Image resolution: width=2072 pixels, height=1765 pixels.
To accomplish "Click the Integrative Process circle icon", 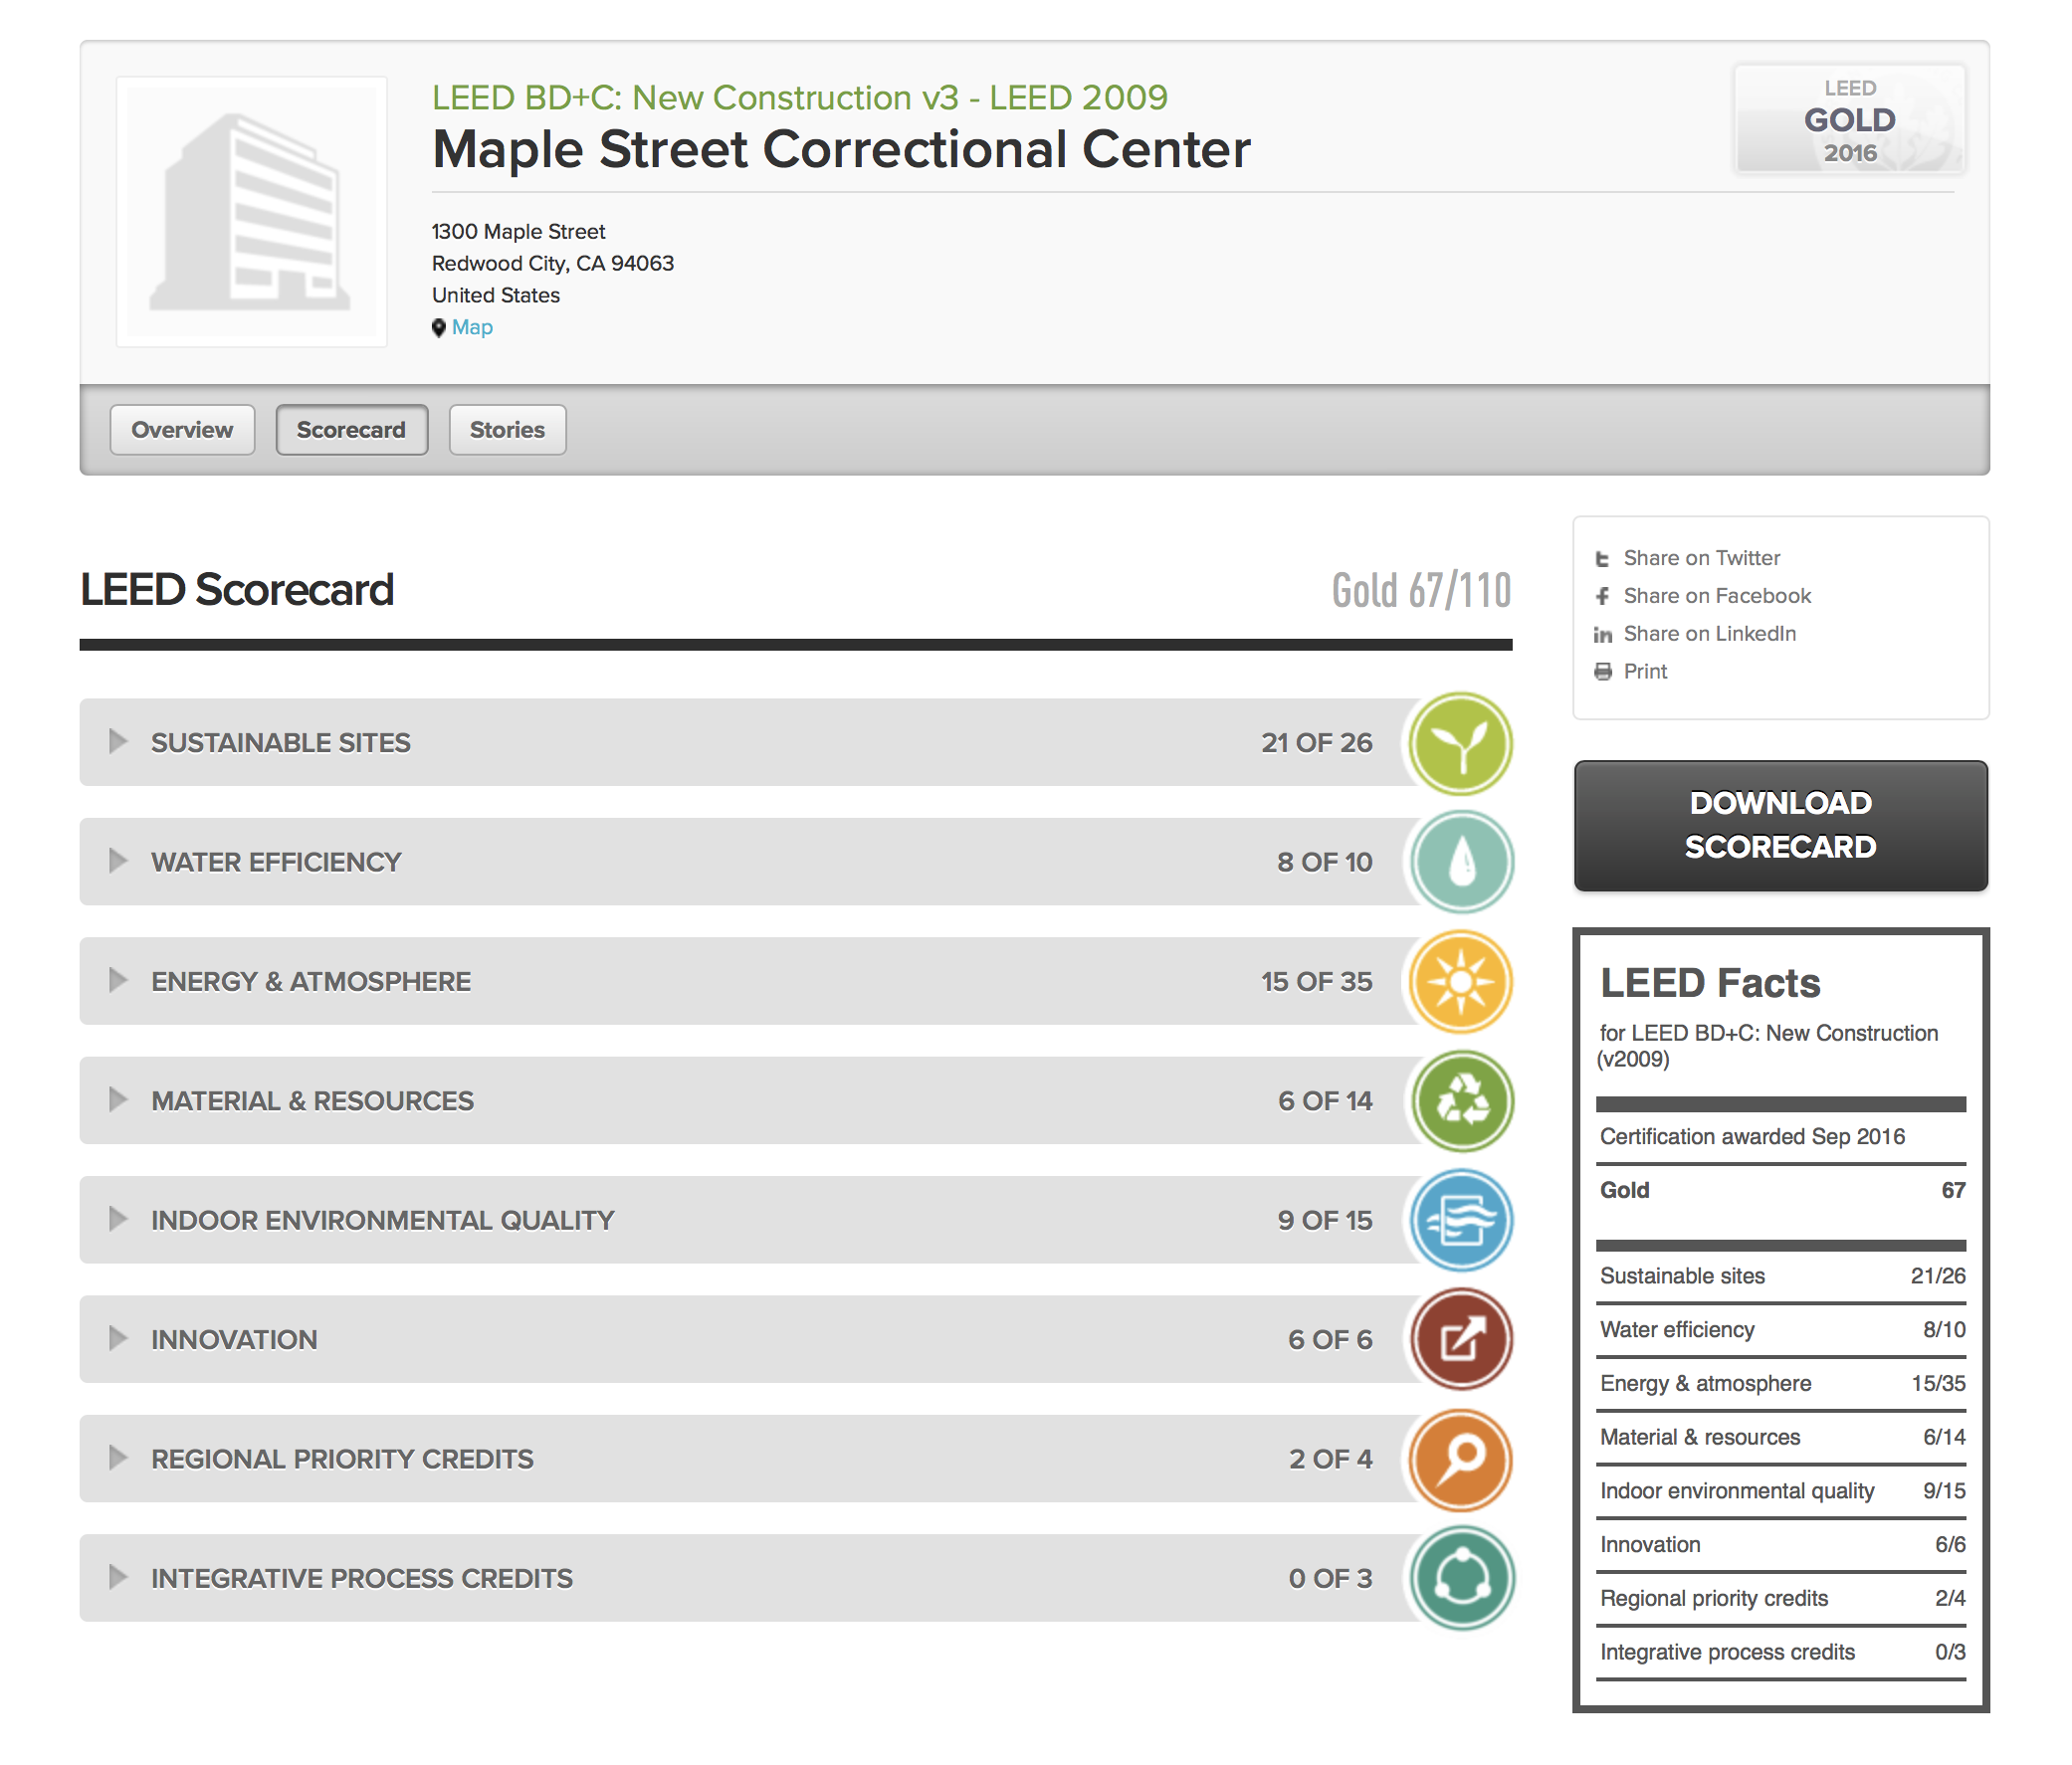I will [x=1461, y=1578].
